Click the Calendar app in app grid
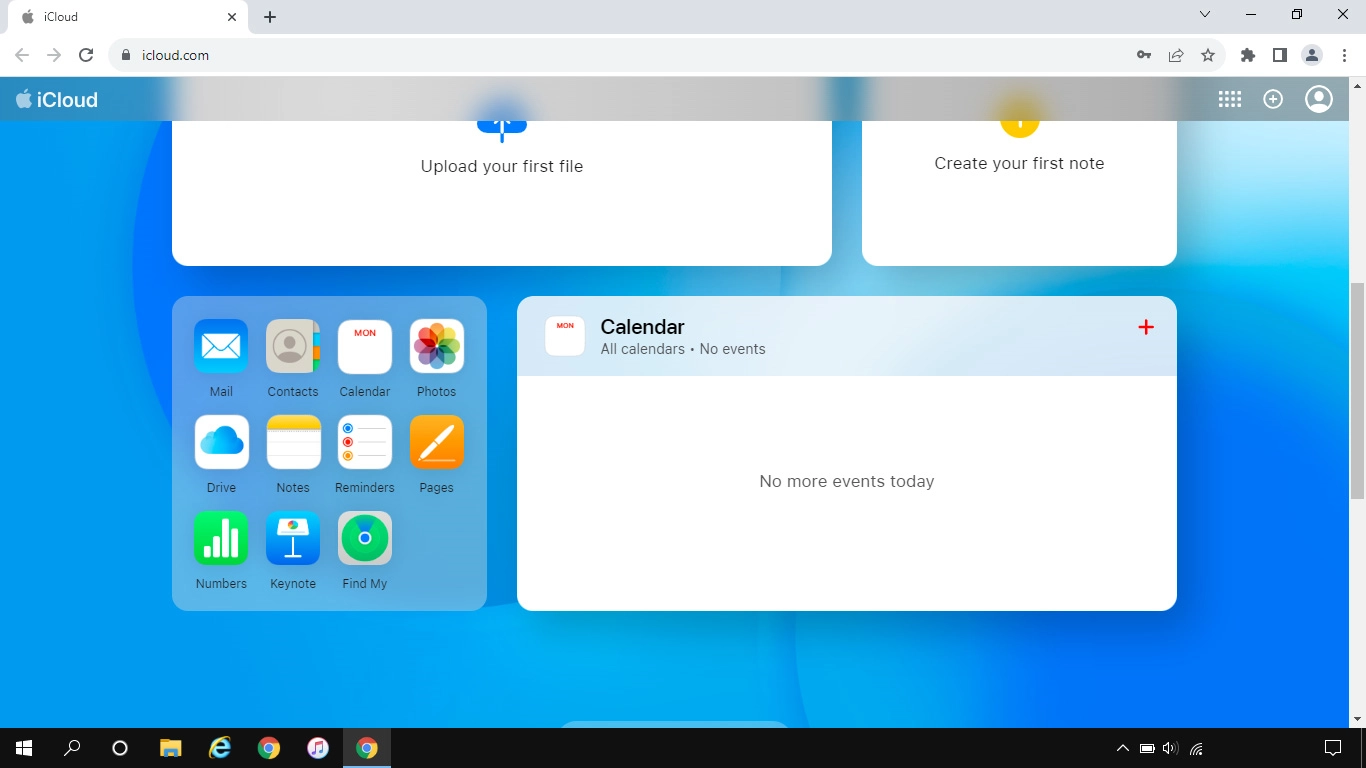1366x768 pixels. tap(365, 346)
